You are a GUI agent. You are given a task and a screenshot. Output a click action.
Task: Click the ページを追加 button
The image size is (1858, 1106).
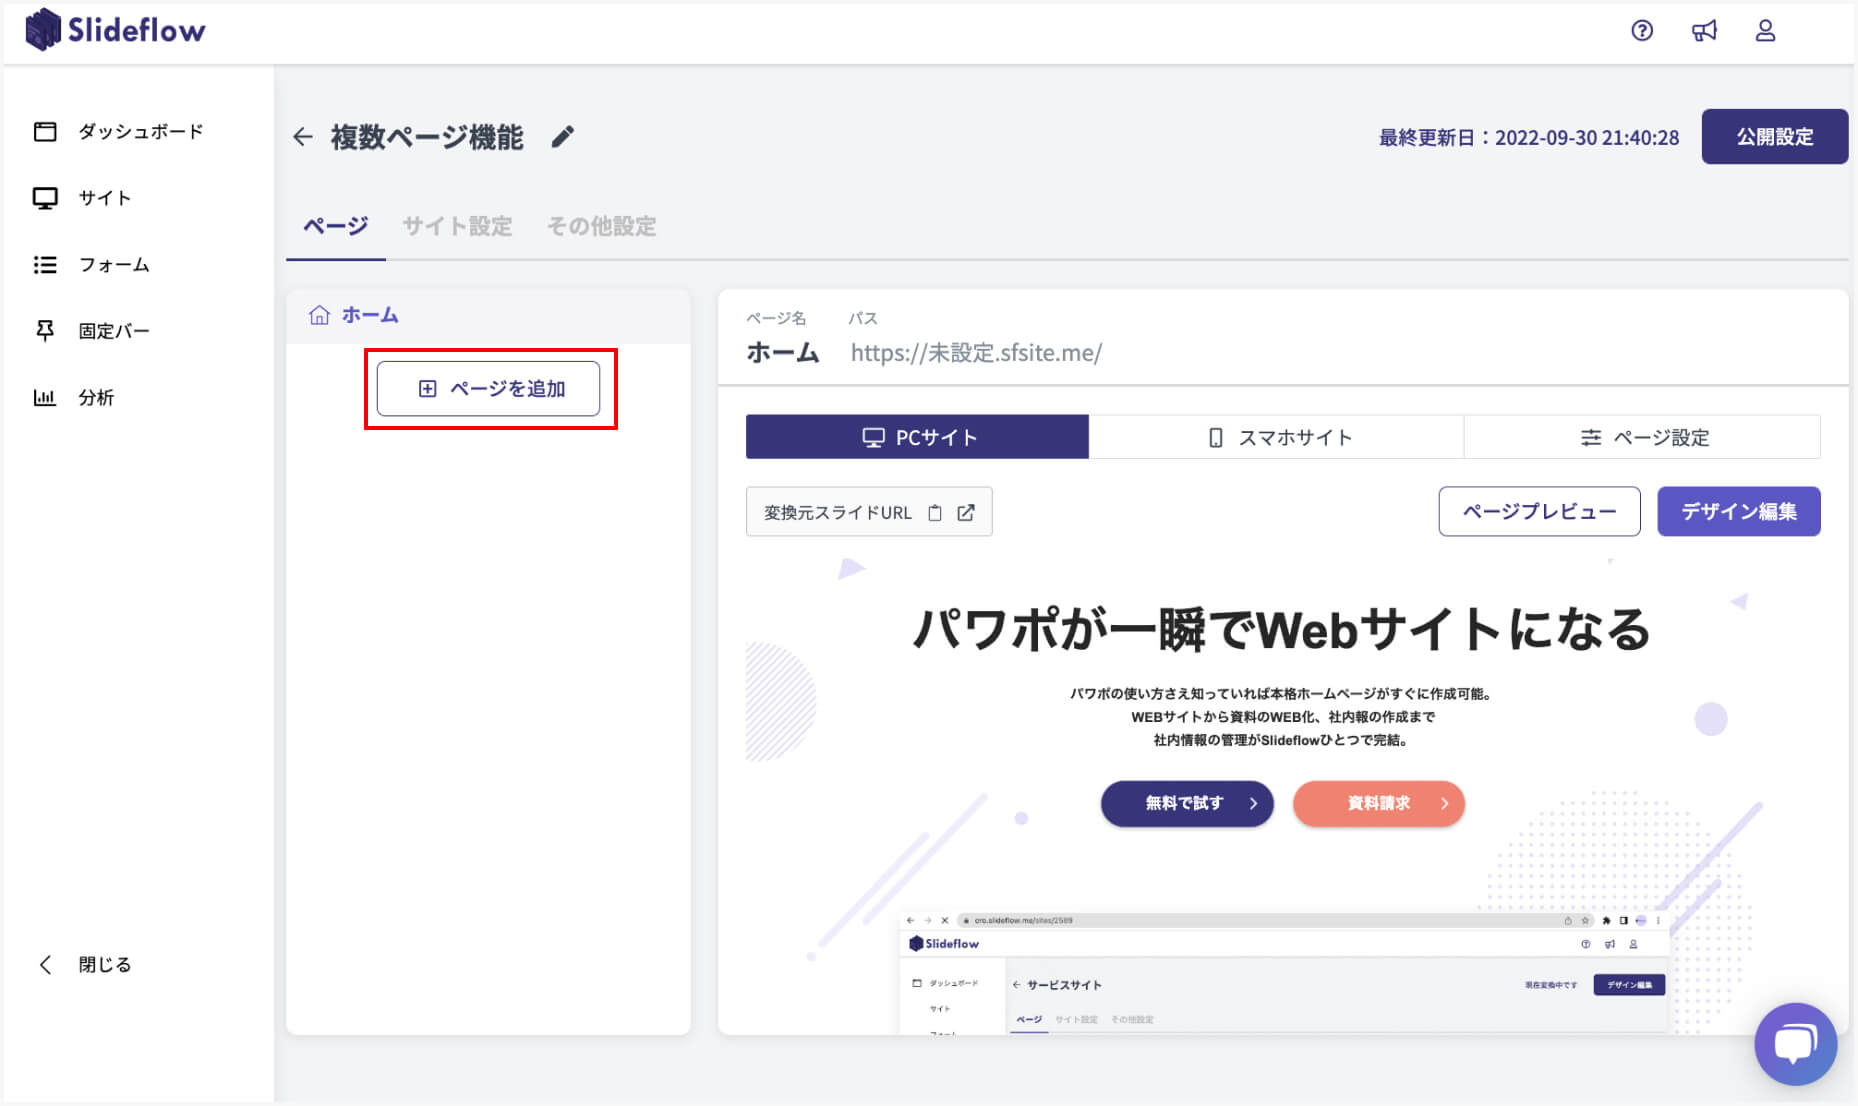coord(488,389)
